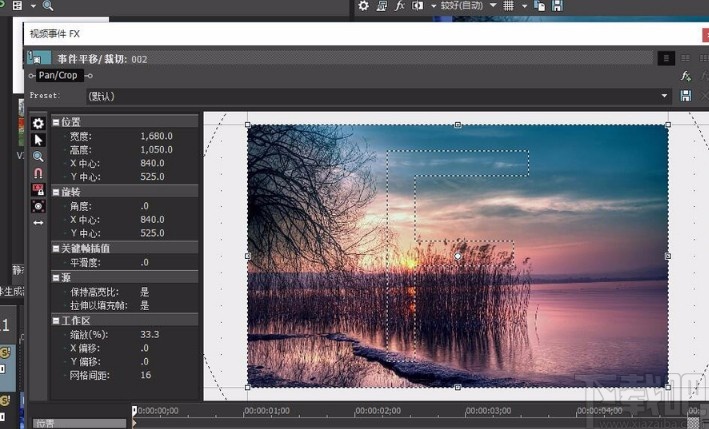Click bottom-center crop handle on image

pyautogui.click(x=458, y=387)
